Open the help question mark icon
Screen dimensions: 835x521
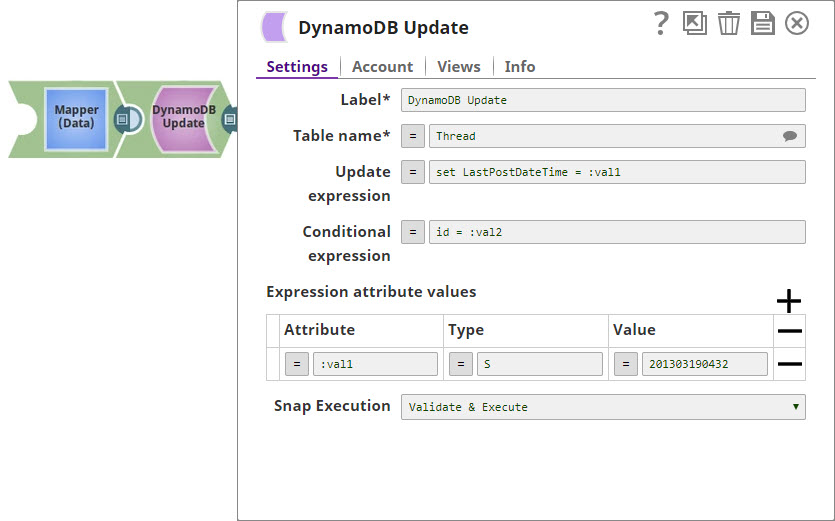(x=661, y=23)
